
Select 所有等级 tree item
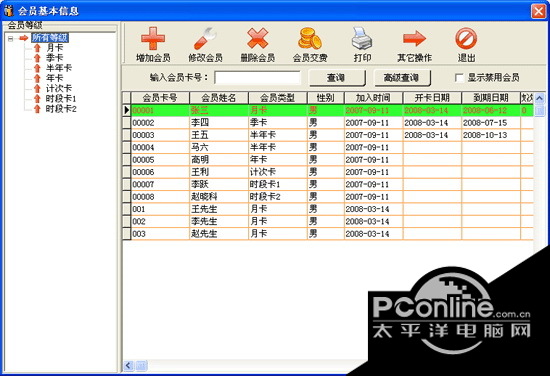pyautogui.click(x=50, y=38)
